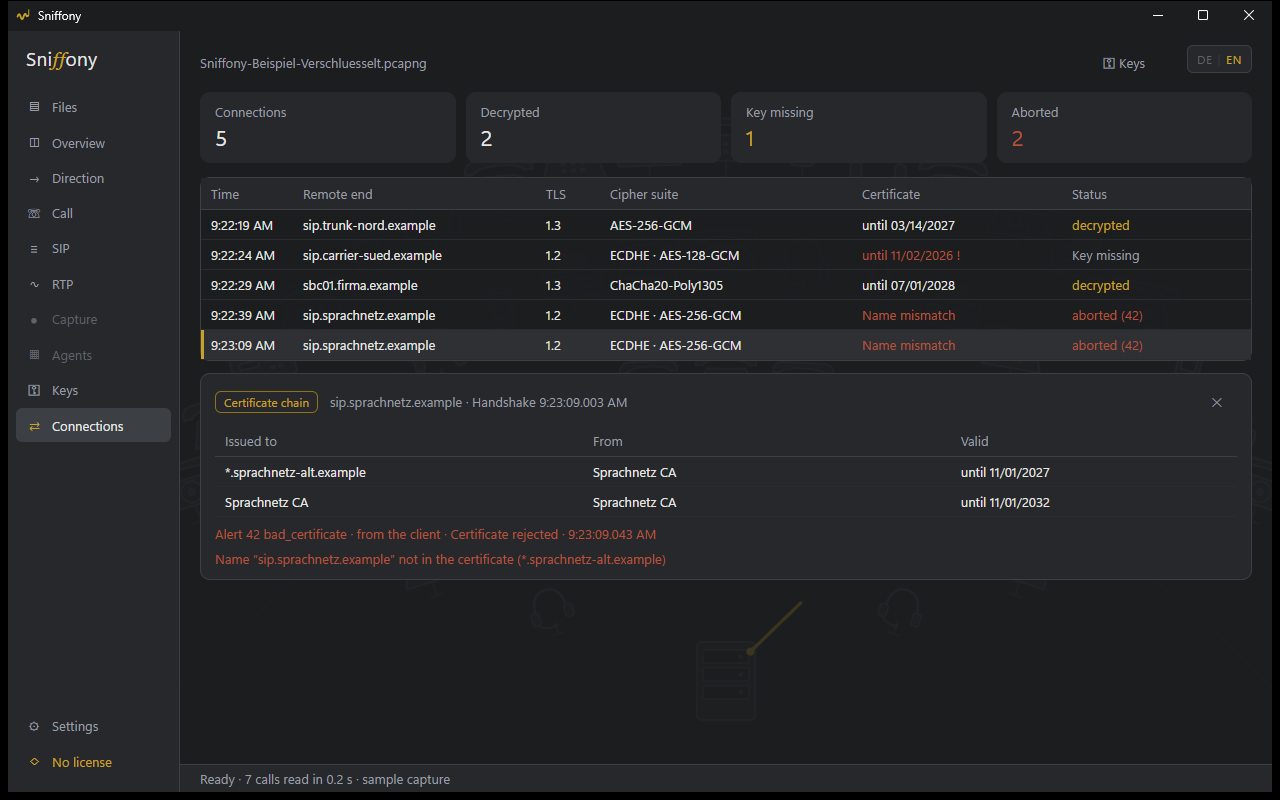Select the Connections summary card
The width and height of the screenshot is (1280, 800).
pyautogui.click(x=328, y=128)
